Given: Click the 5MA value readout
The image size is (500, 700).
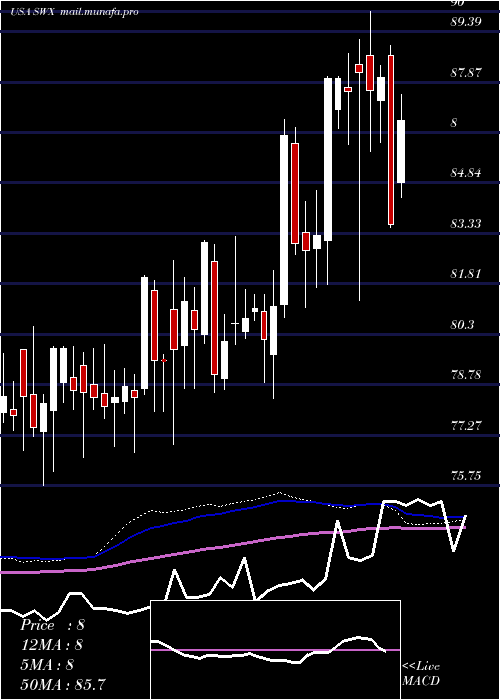Looking at the screenshot, I should (x=47, y=665).
